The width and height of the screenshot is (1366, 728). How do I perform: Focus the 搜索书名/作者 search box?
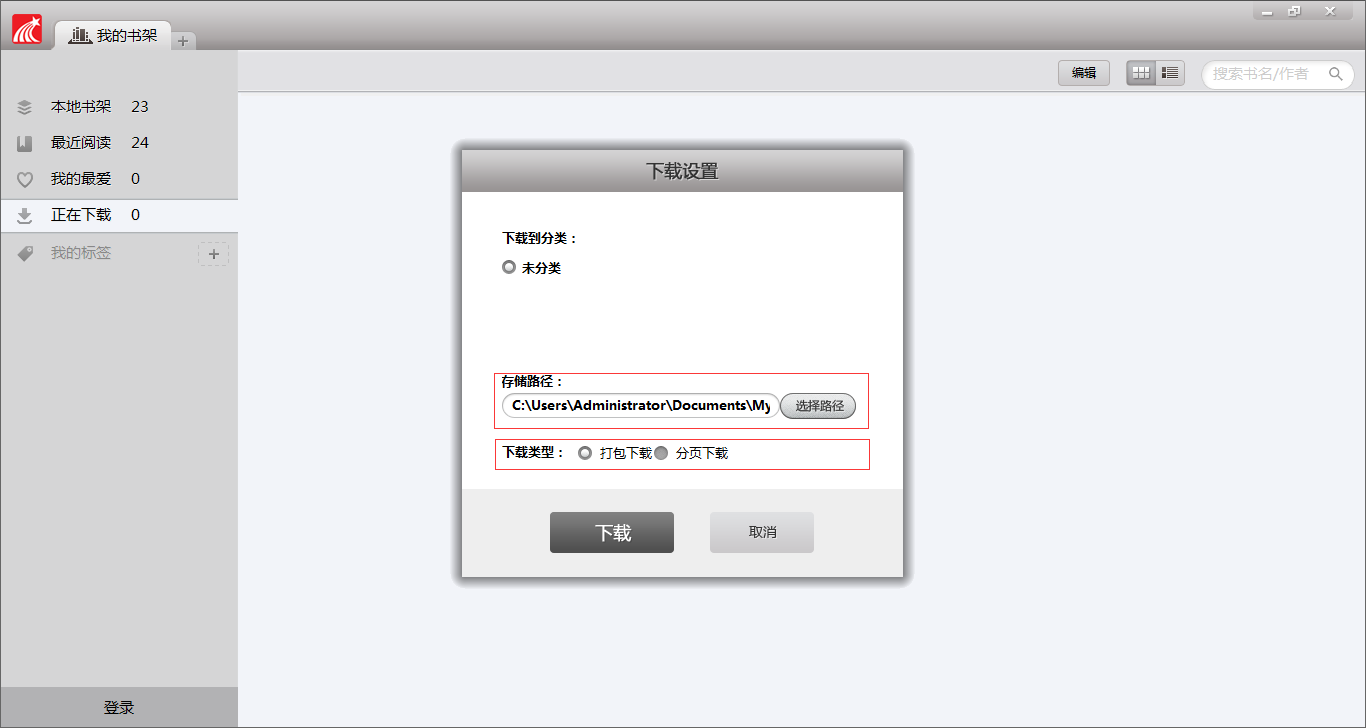pyautogui.click(x=1278, y=74)
